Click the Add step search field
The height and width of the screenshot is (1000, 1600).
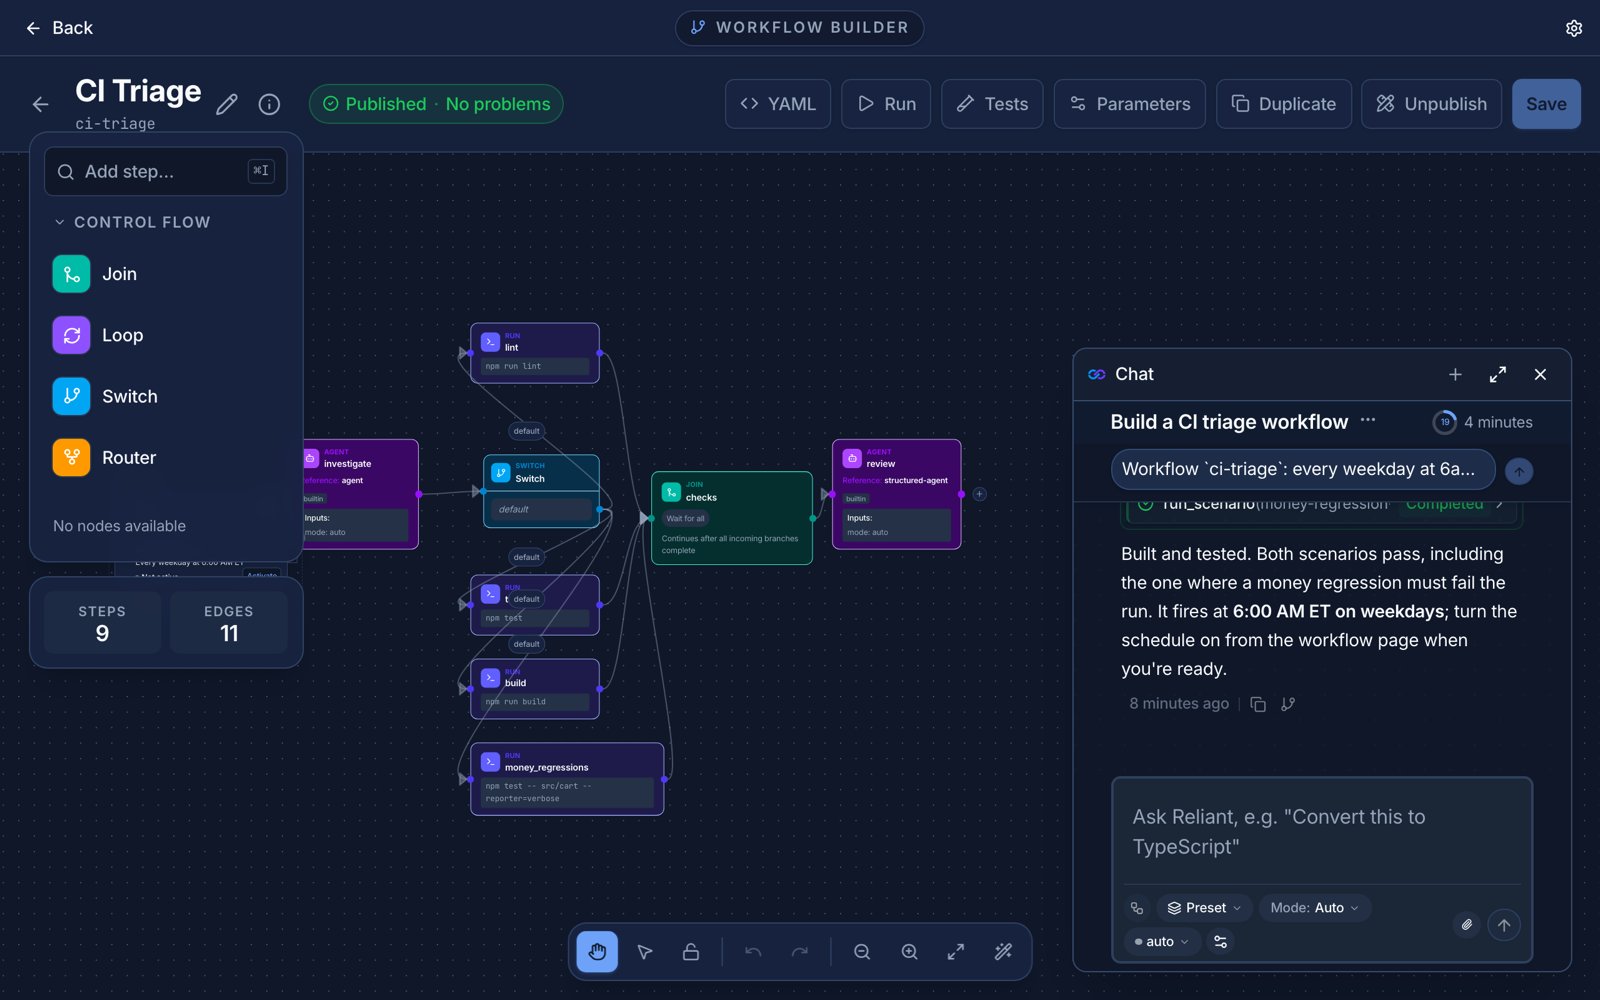tap(166, 172)
